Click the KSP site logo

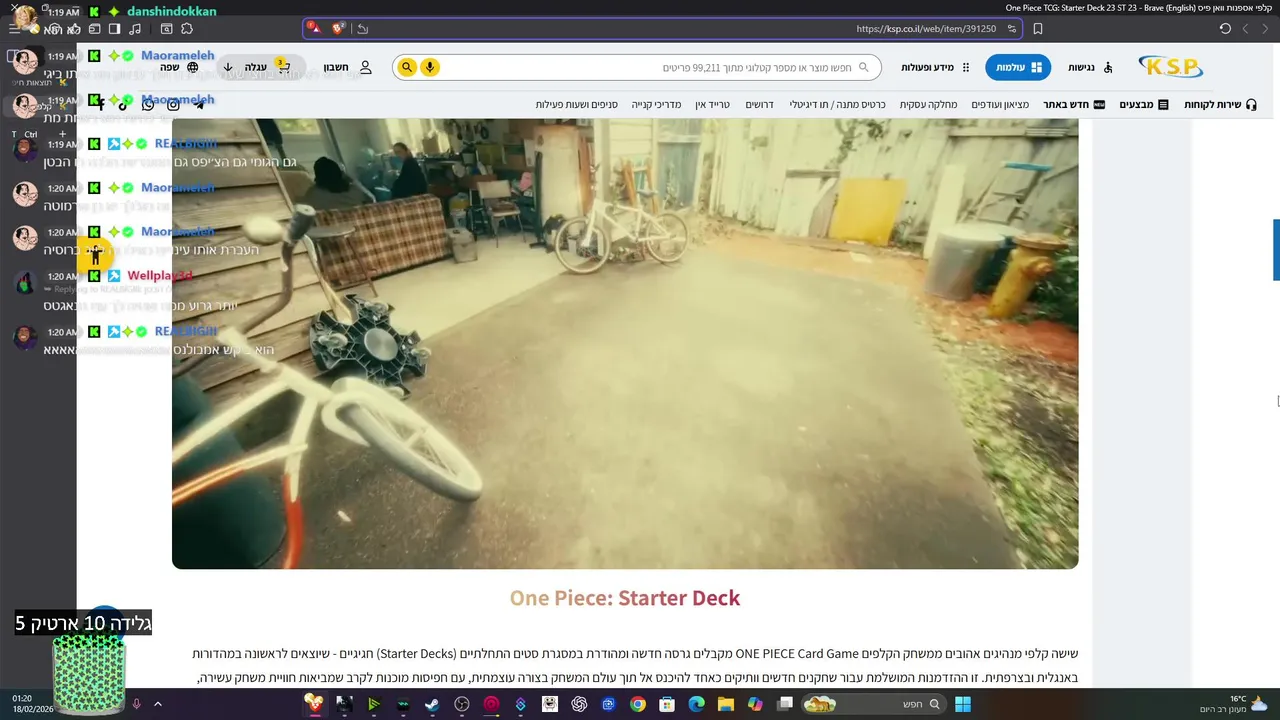[1170, 67]
